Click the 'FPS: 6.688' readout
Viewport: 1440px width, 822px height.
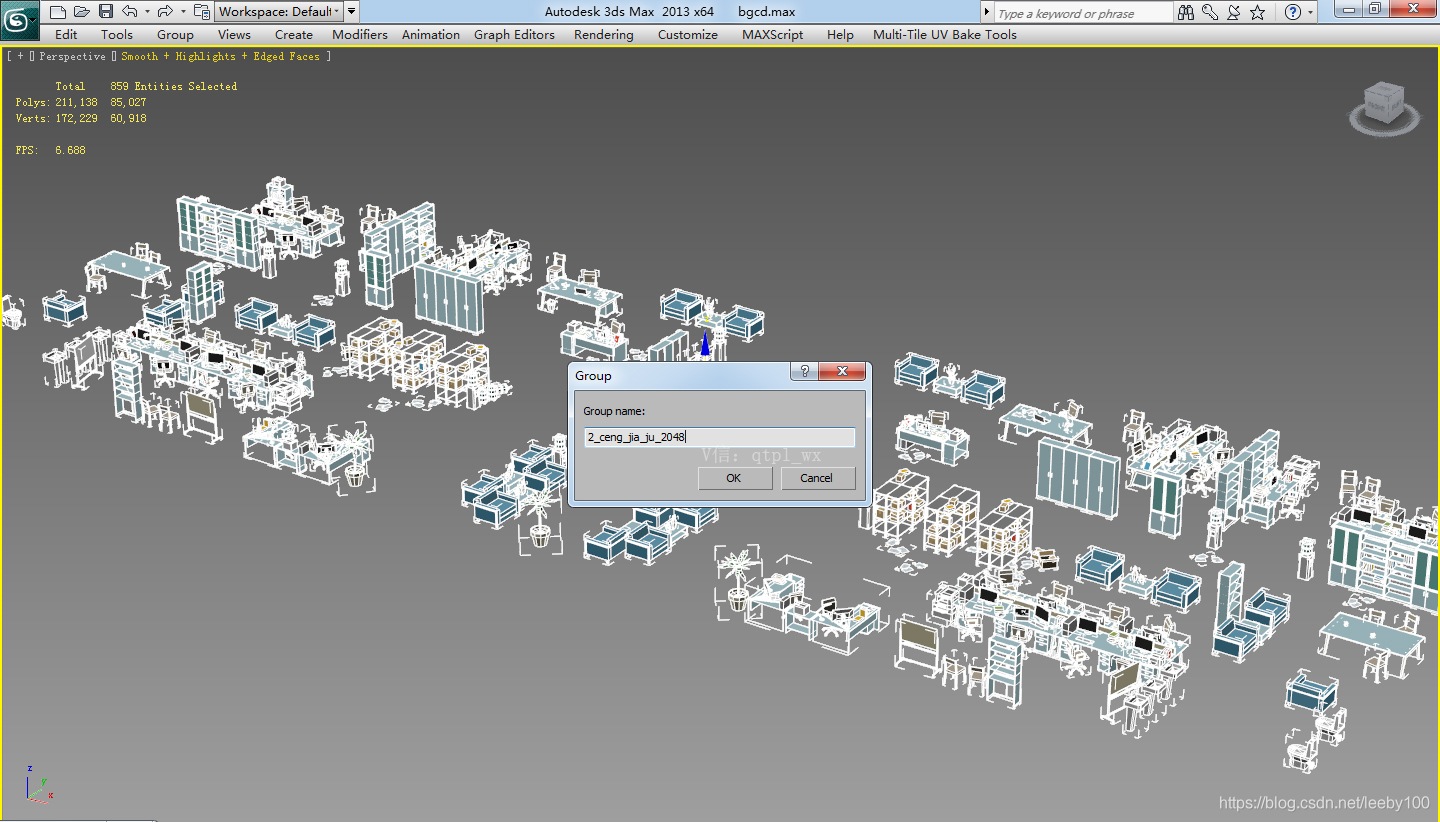(x=51, y=151)
